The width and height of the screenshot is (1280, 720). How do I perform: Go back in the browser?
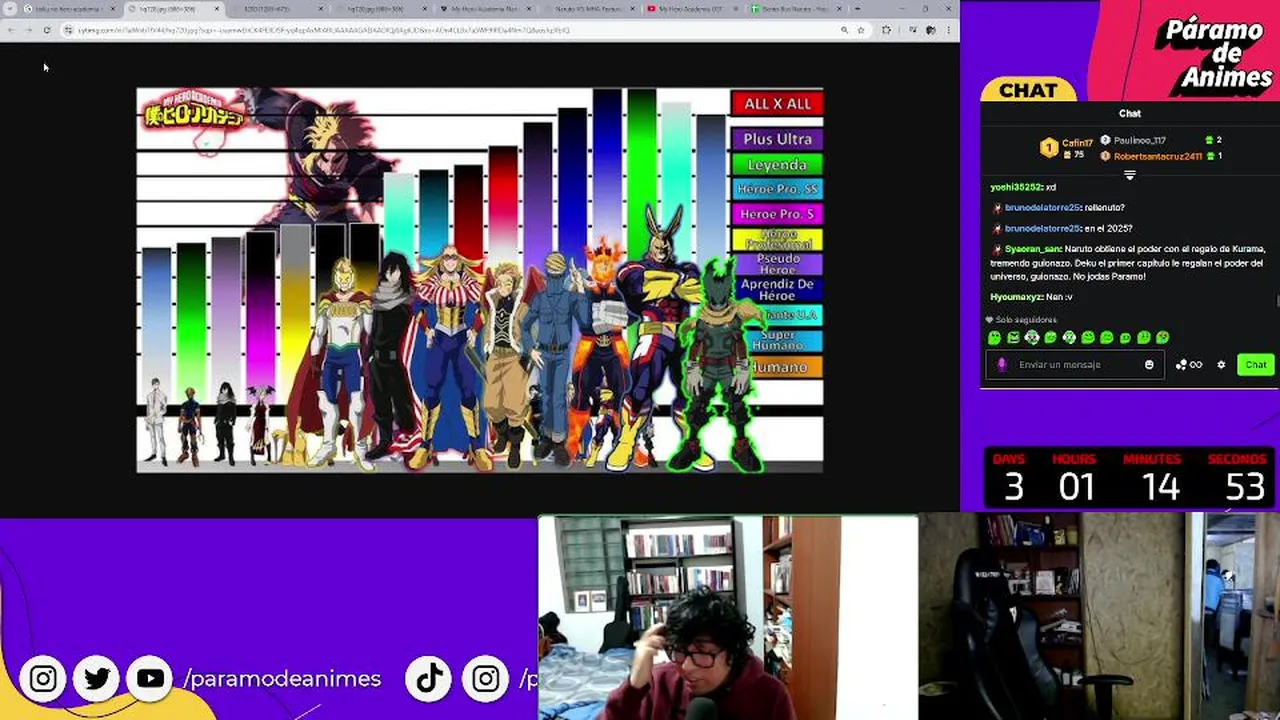(x=11, y=30)
